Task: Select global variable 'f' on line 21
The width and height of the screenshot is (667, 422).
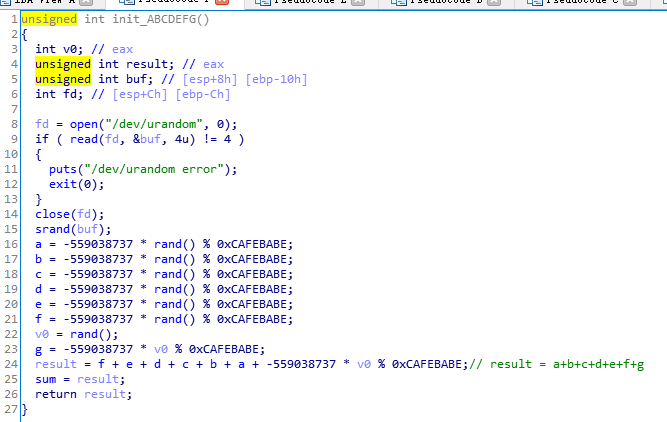Action: [38, 319]
